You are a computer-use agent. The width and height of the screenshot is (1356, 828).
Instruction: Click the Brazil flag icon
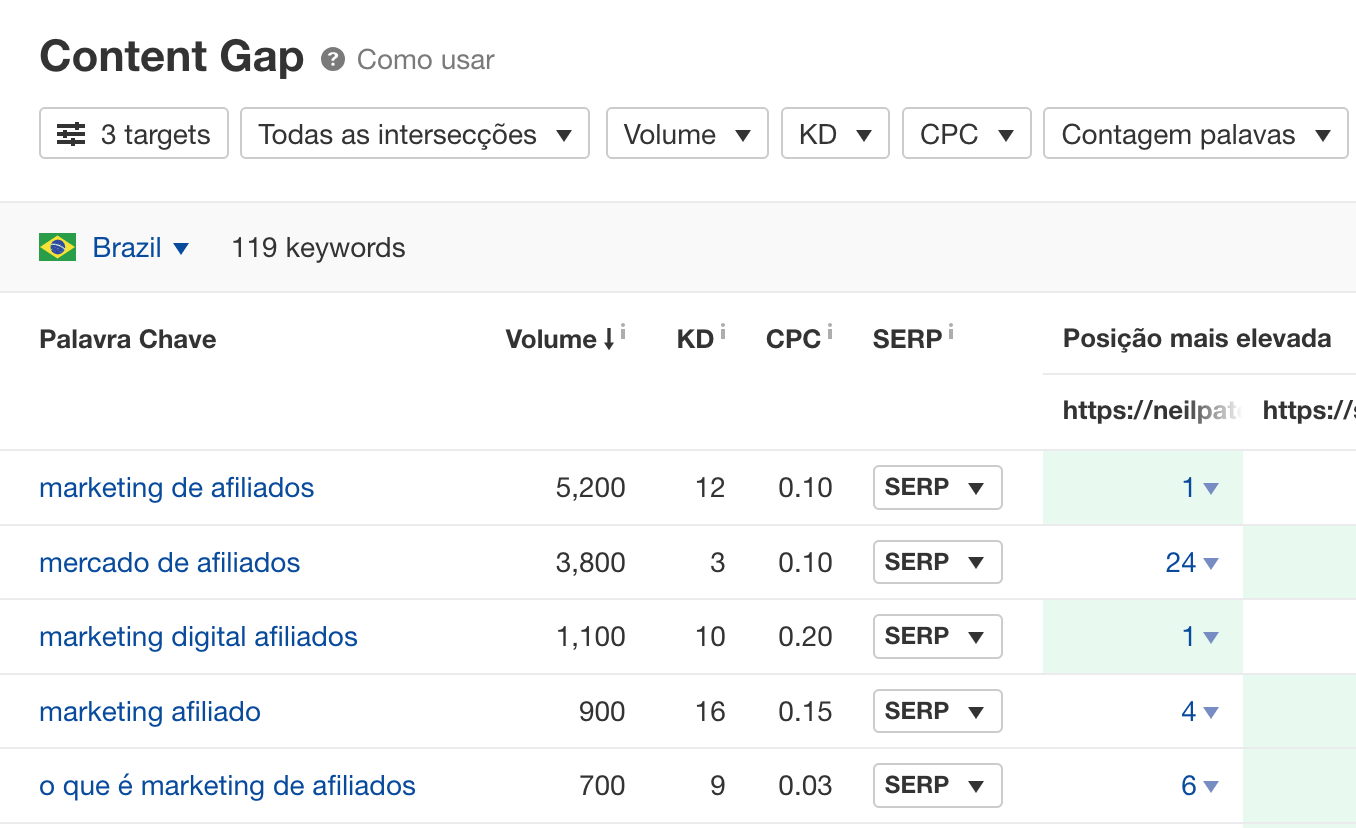click(x=58, y=247)
